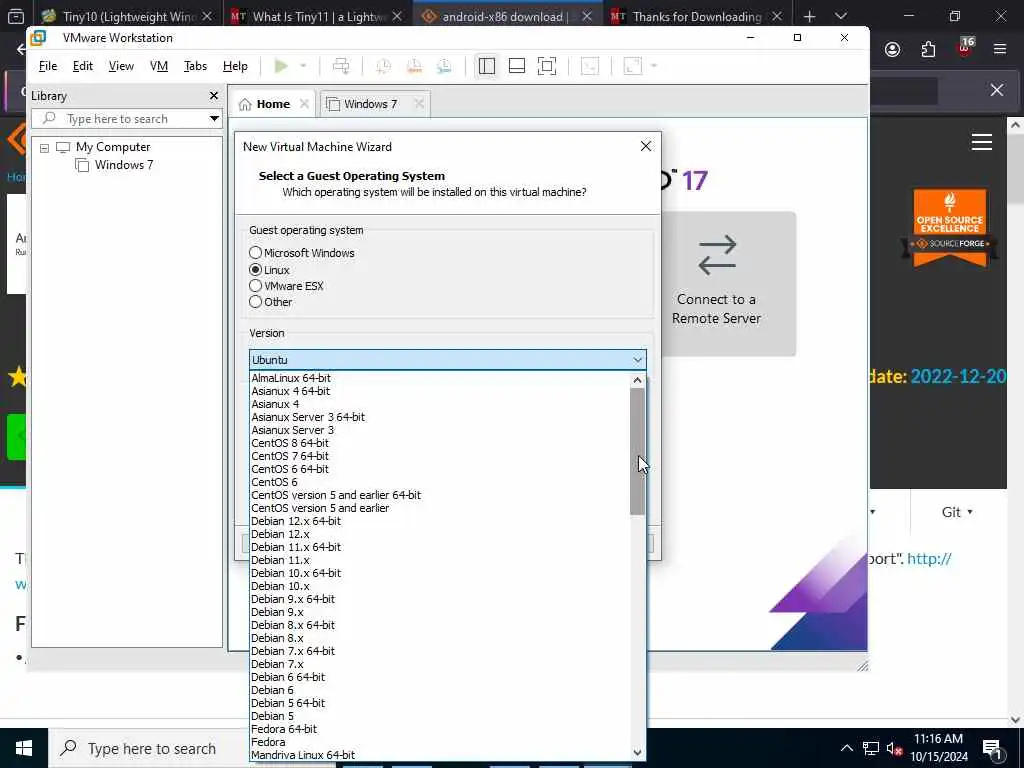Open the stretch options dropdown arrow
1024x768 pixels.
654,66
